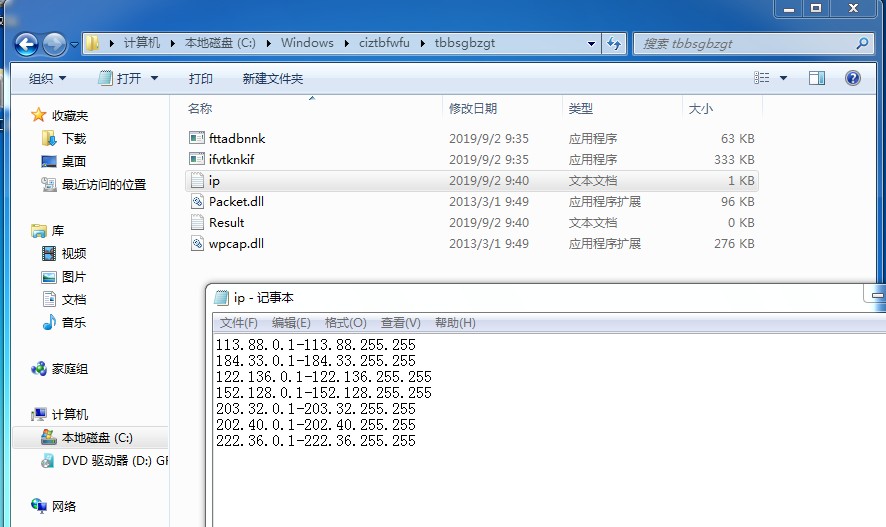Select the wpcap.dll file icon
This screenshot has width=886, height=527.
coord(197,243)
